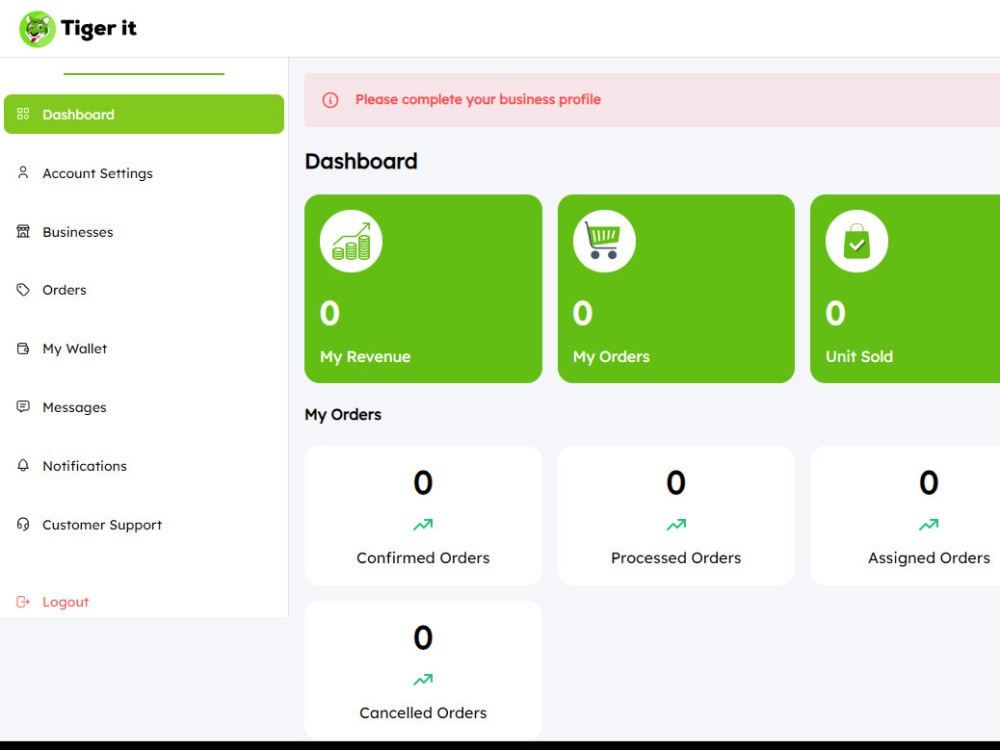Click the My Wallet wallet icon

click(x=23, y=348)
